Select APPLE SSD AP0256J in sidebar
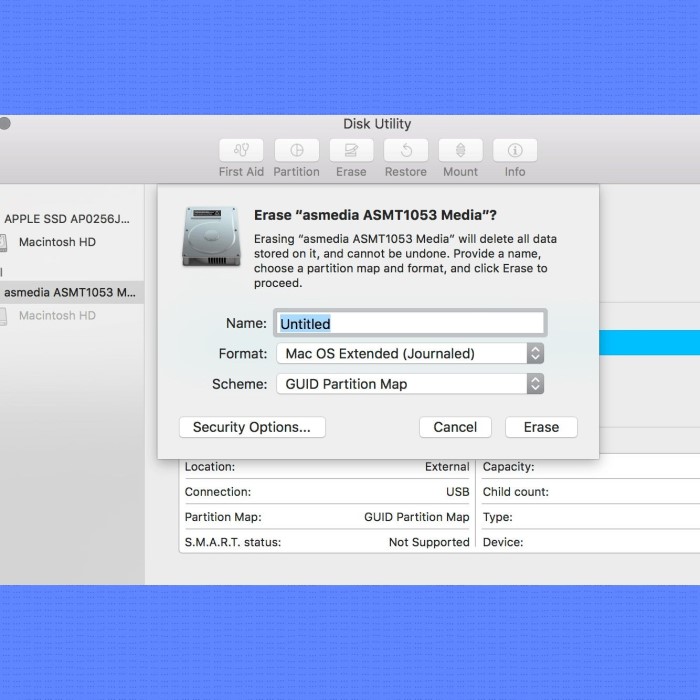Screen dimensions: 700x700 67,219
